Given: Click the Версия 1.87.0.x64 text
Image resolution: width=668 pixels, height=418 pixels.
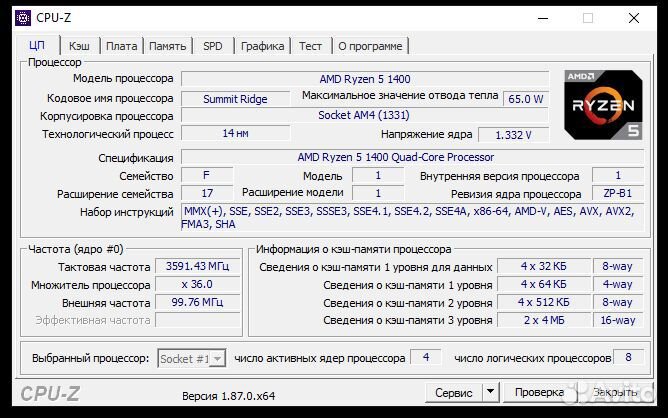Looking at the screenshot, I should [x=228, y=396].
